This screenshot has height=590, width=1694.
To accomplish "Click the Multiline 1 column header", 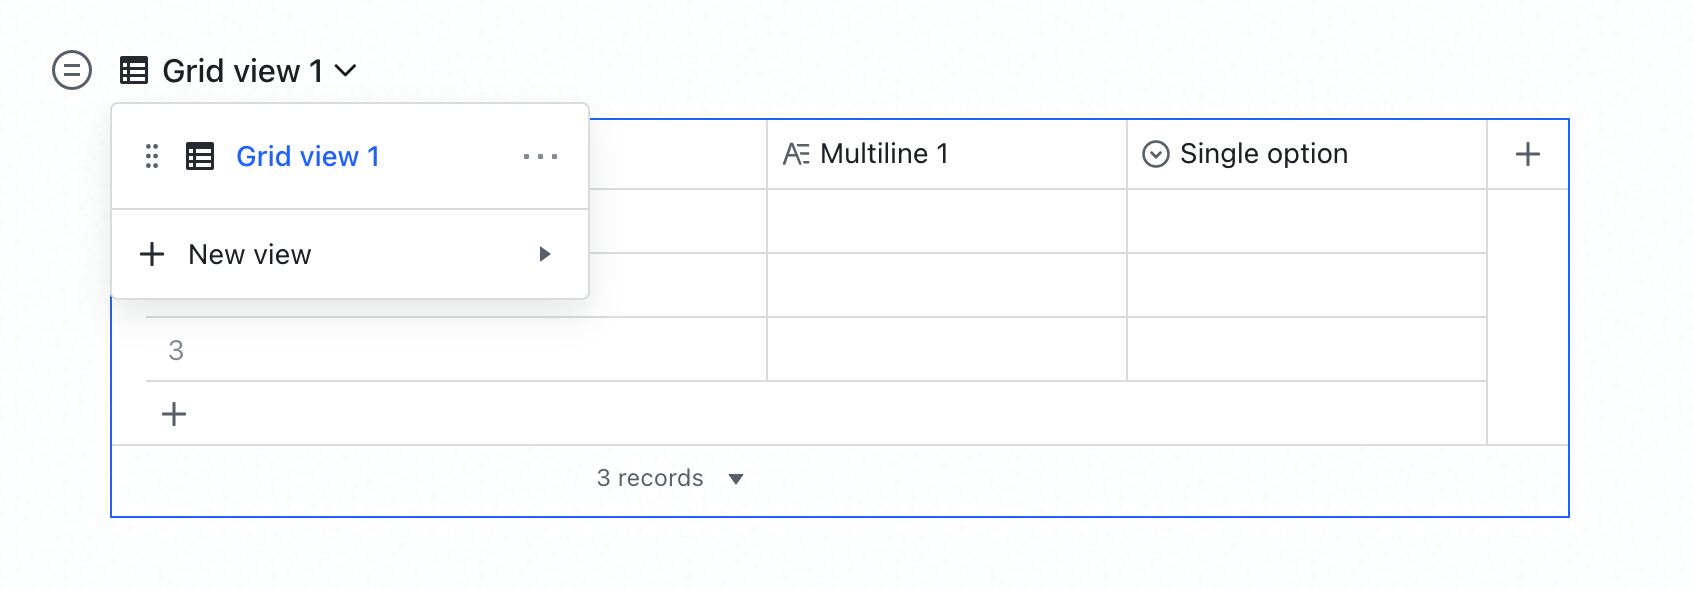I will pos(884,154).
